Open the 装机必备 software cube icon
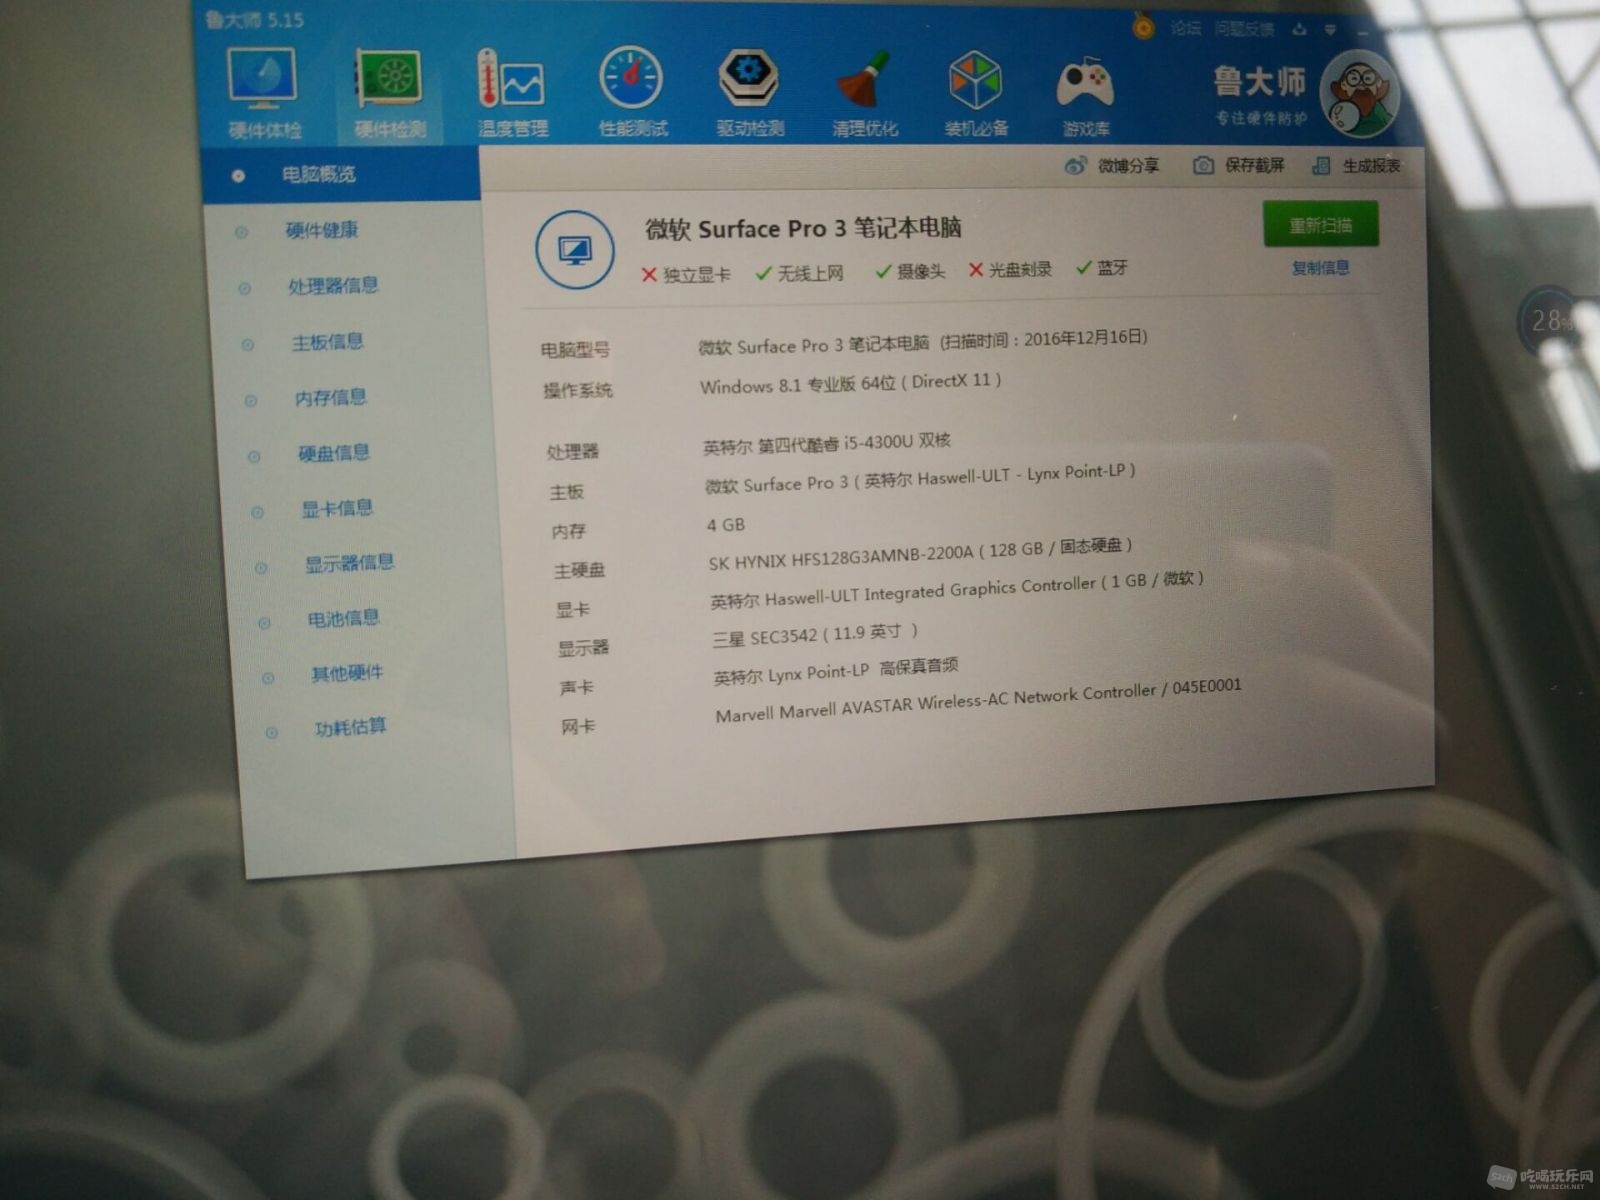This screenshot has width=1600, height=1200. coord(976,92)
